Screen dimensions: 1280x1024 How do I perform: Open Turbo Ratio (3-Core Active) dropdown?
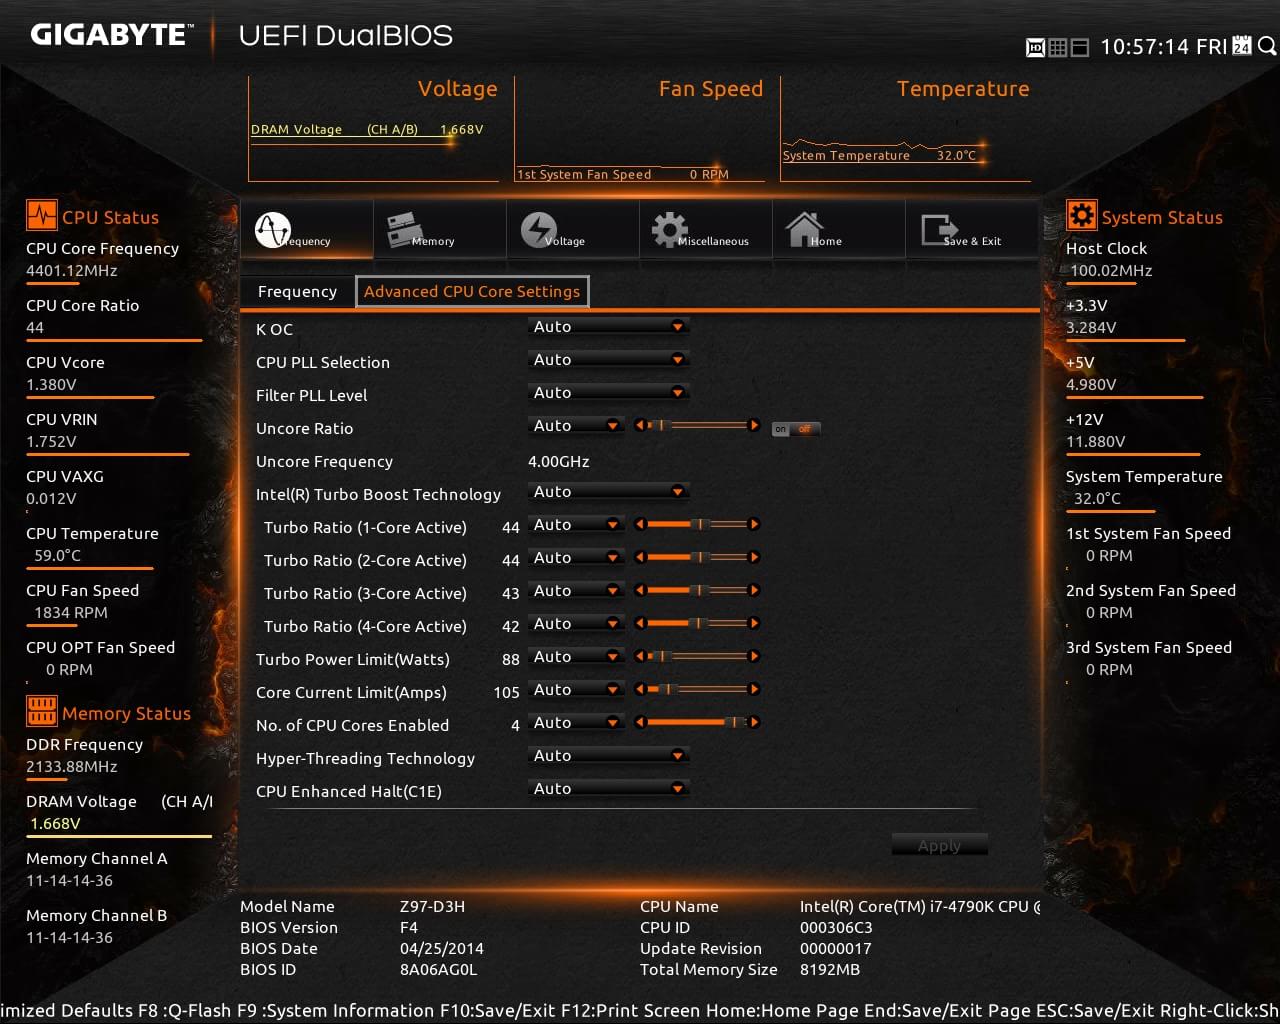(576, 591)
